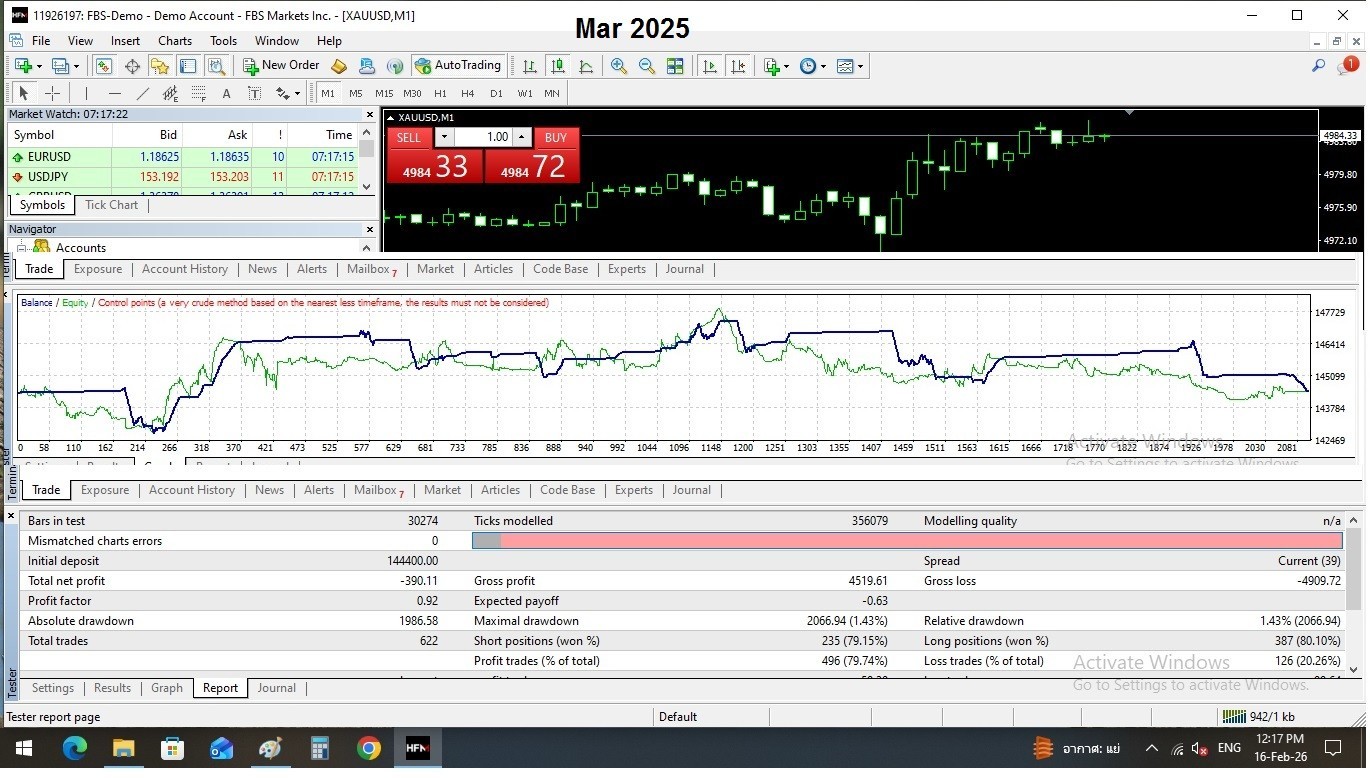
Task: Click the New Order button
Action: (x=281, y=66)
